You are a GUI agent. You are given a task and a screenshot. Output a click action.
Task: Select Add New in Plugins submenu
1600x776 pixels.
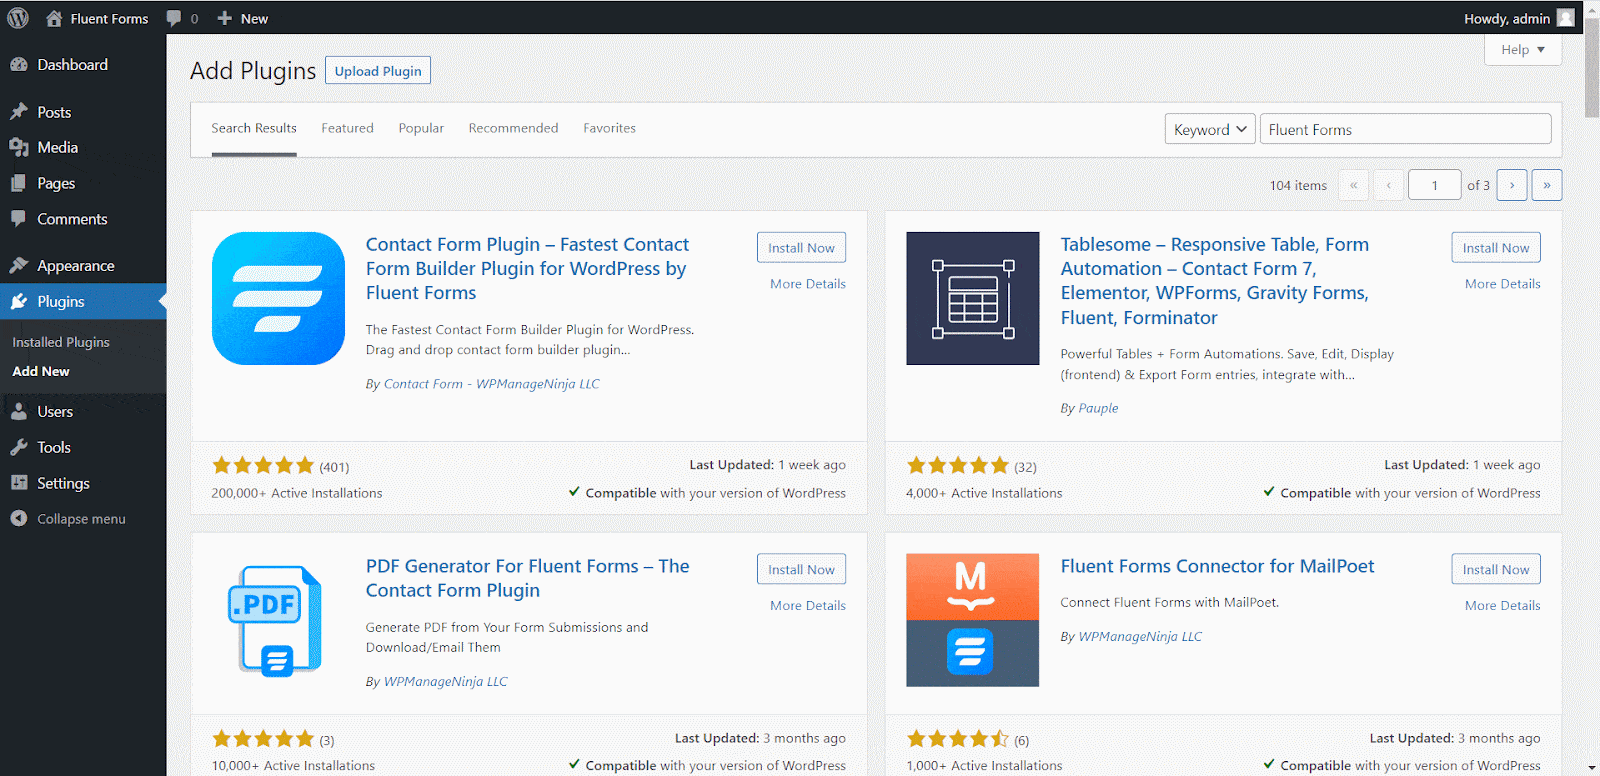(x=41, y=371)
